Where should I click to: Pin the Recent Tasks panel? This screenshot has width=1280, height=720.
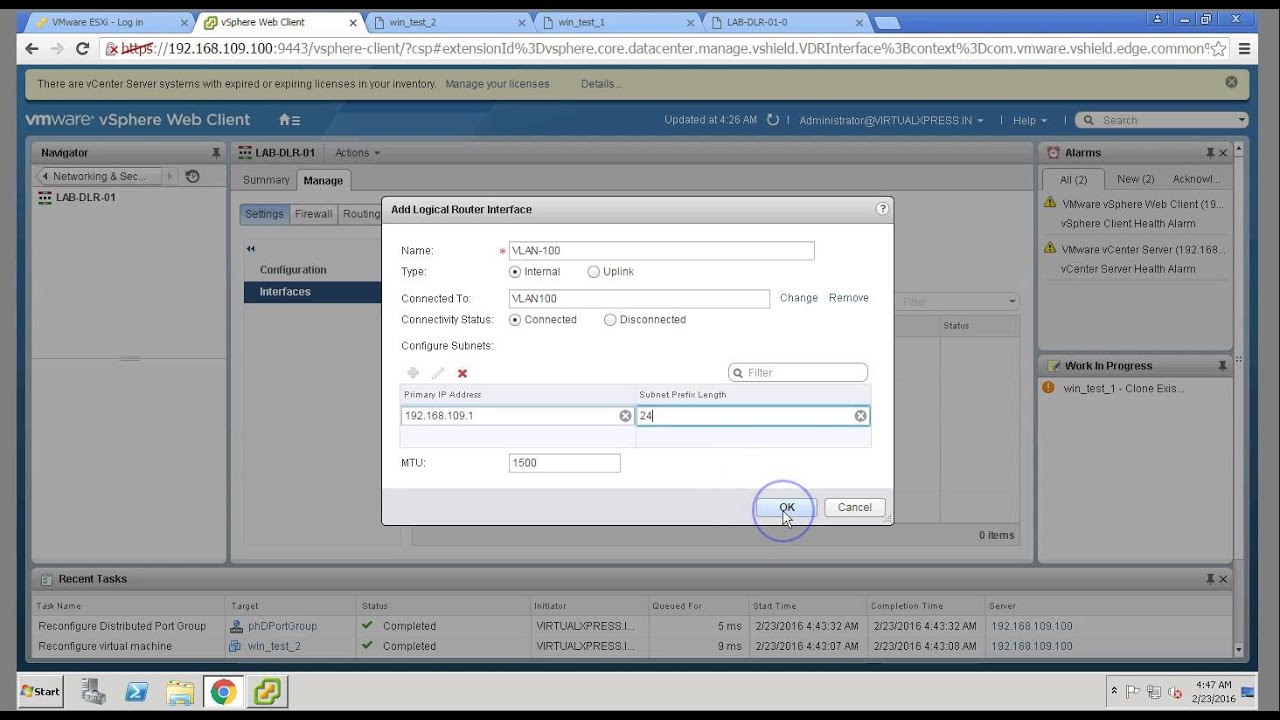(1211, 579)
